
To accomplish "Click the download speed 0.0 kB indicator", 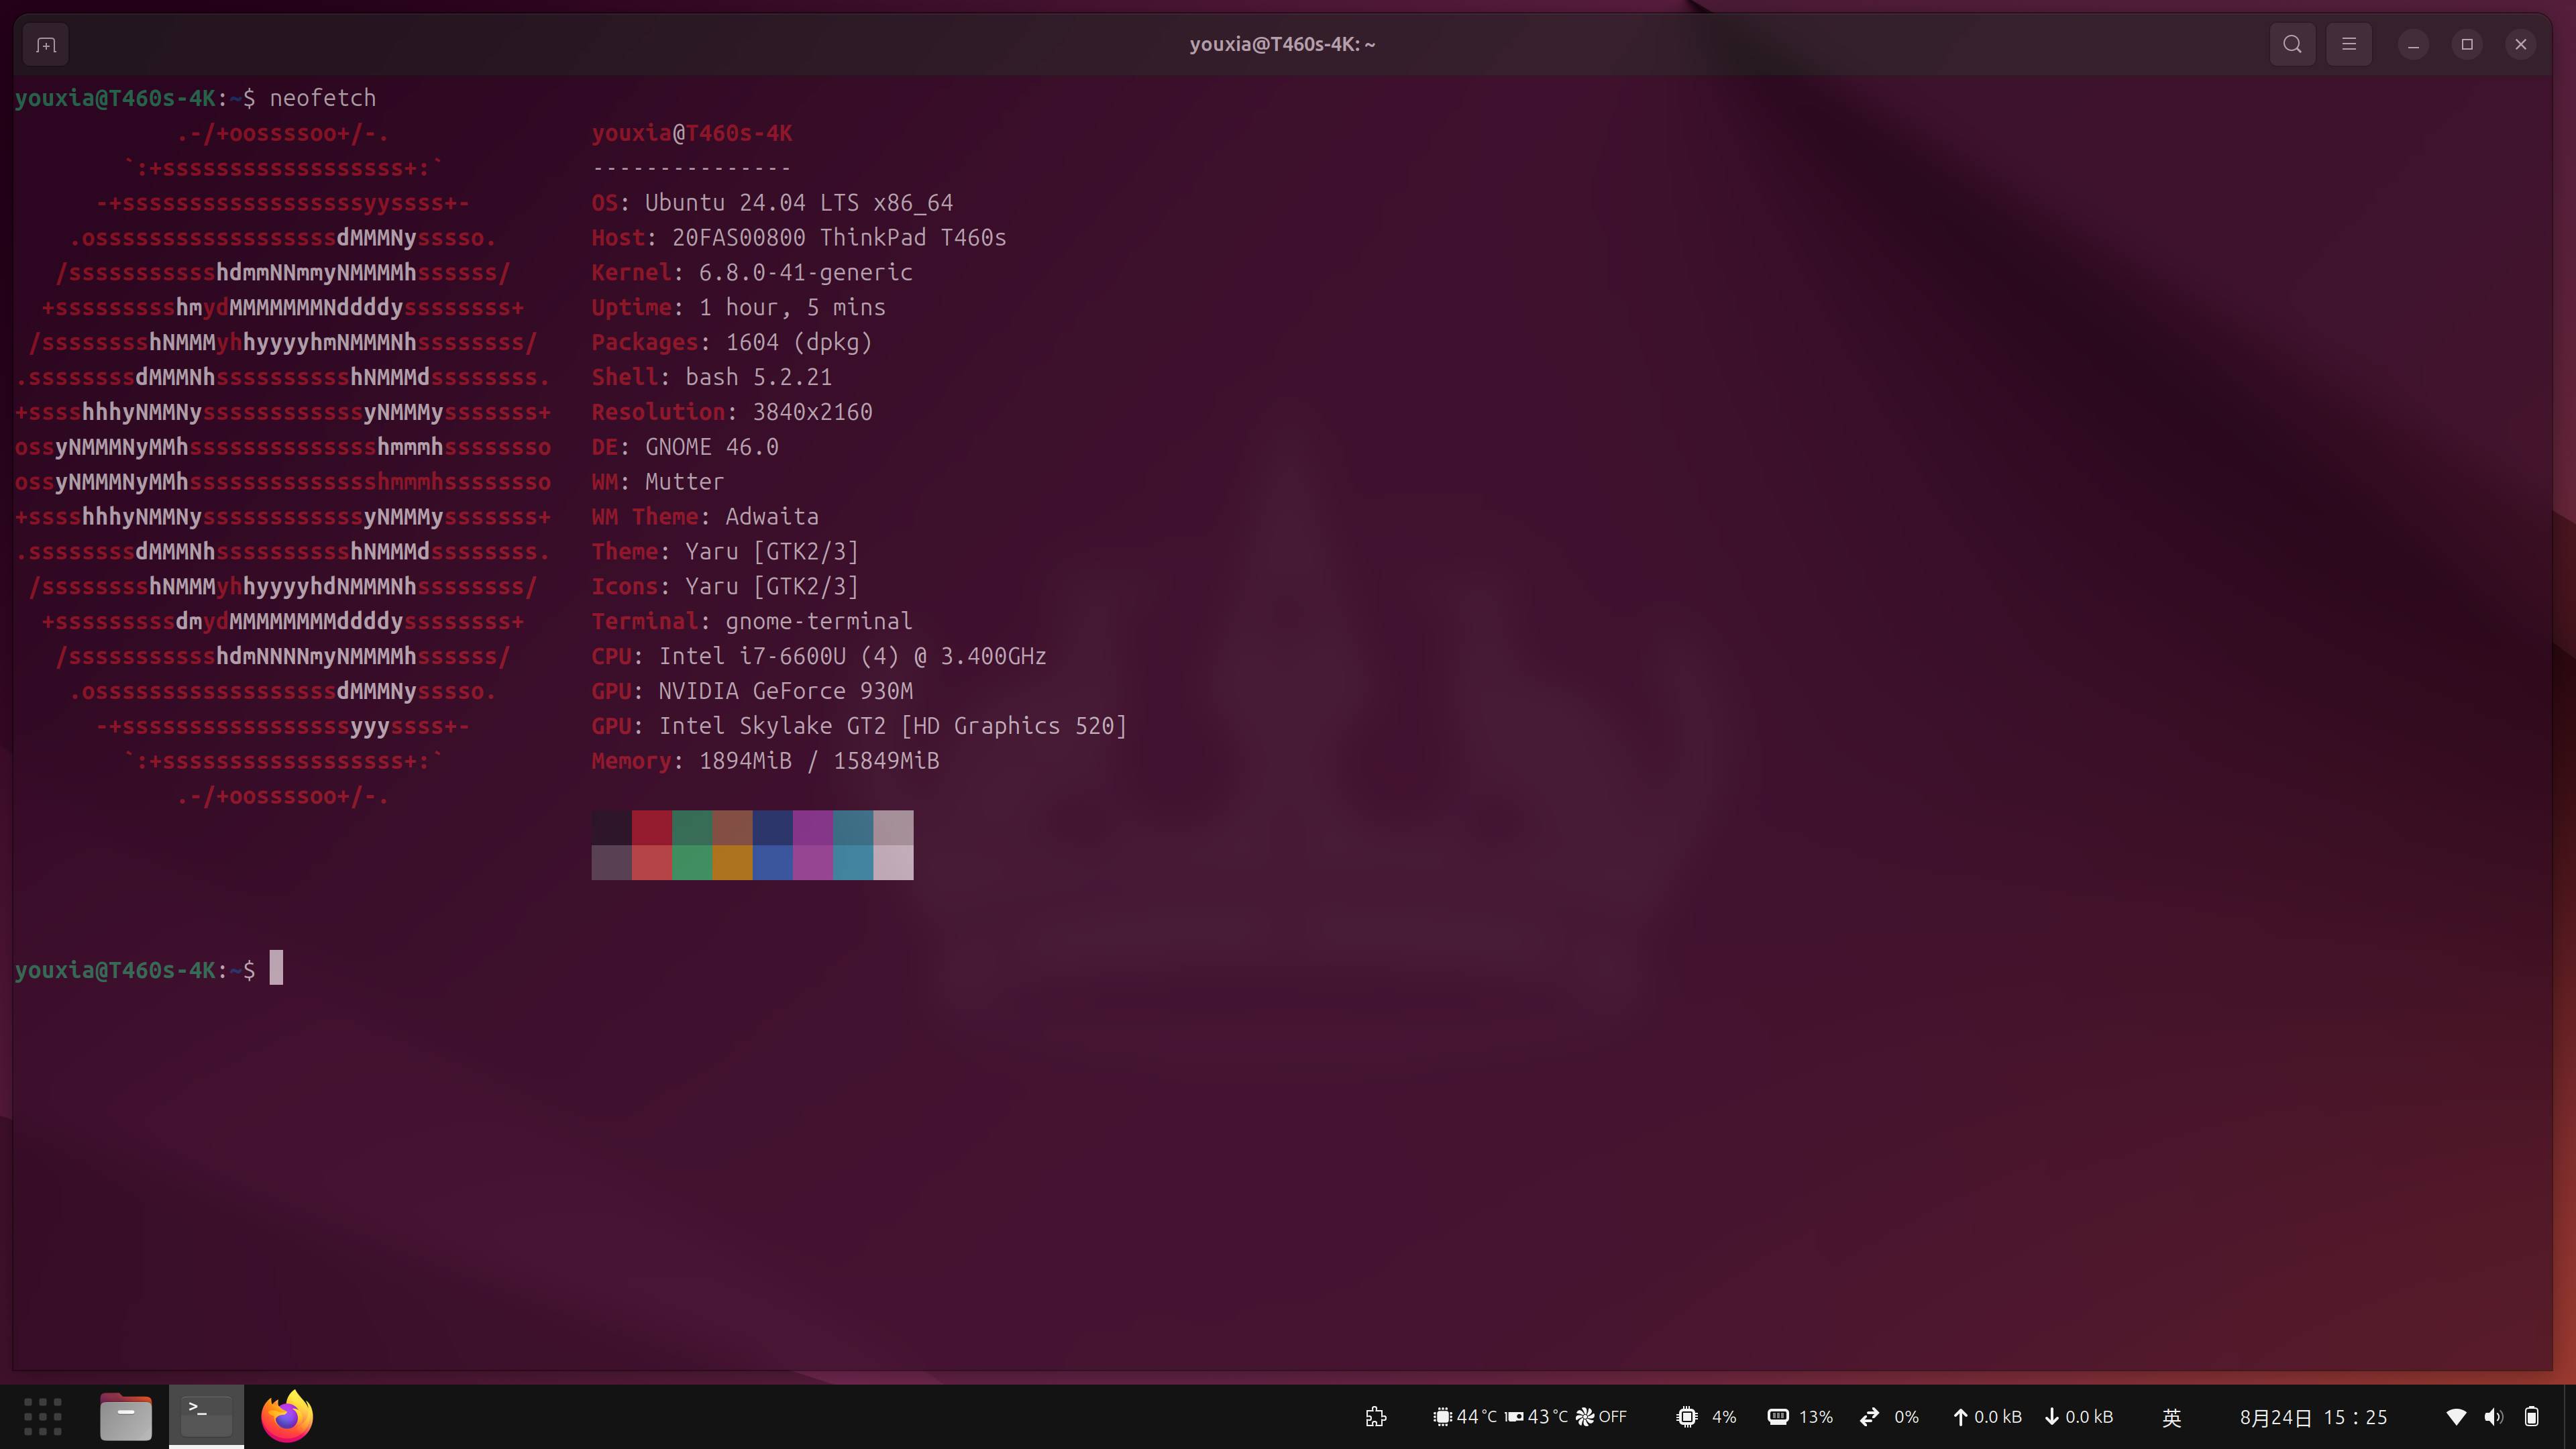I will pyautogui.click(x=2079, y=1417).
